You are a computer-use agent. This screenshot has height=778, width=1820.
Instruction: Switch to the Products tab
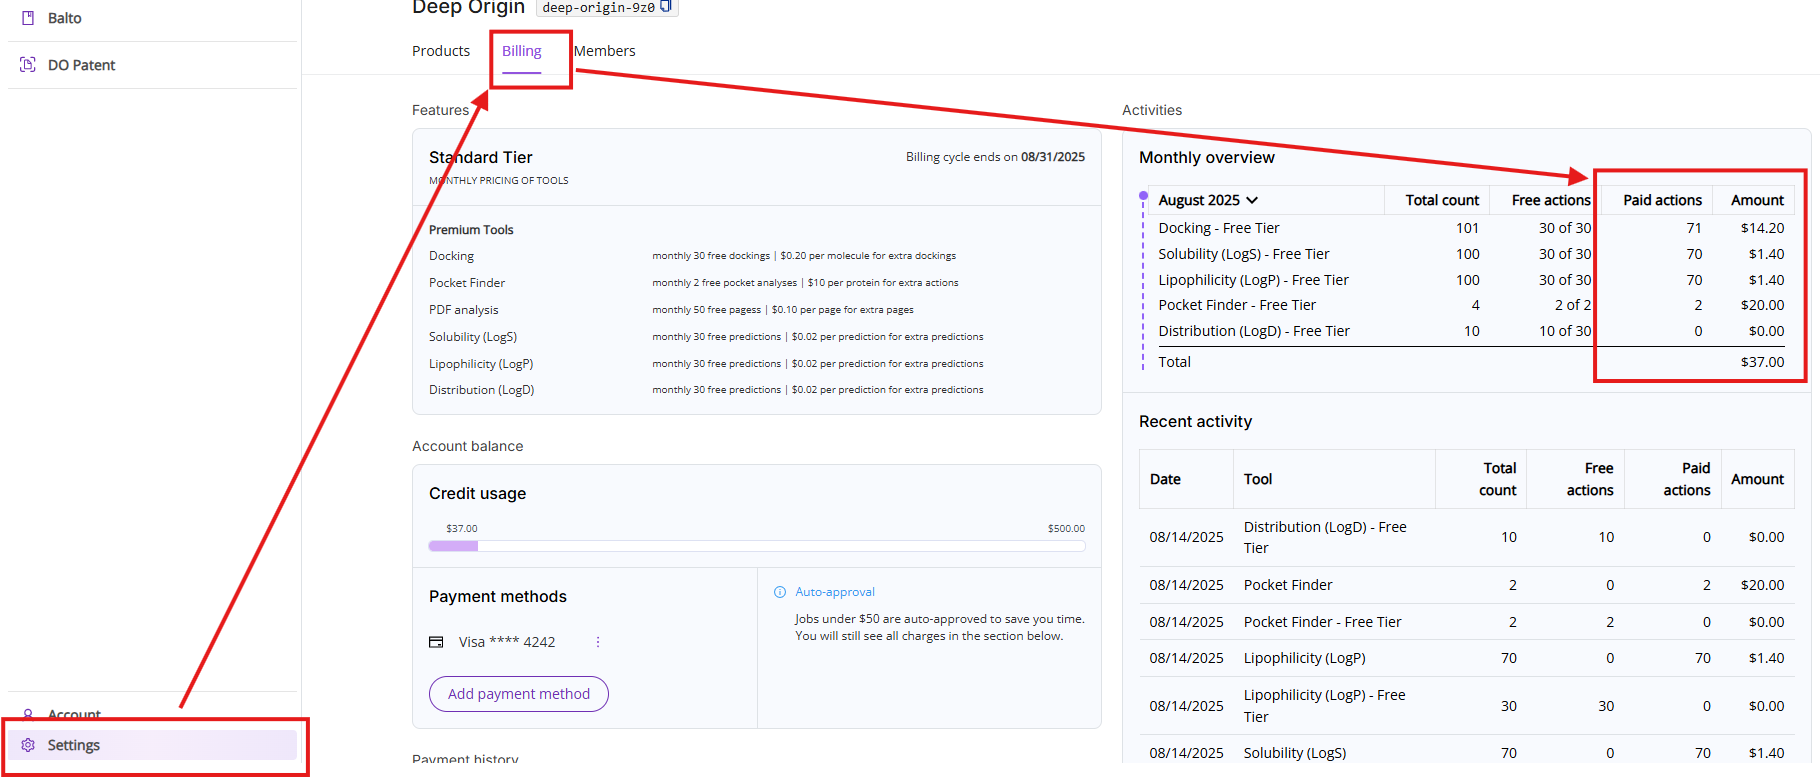pos(440,51)
